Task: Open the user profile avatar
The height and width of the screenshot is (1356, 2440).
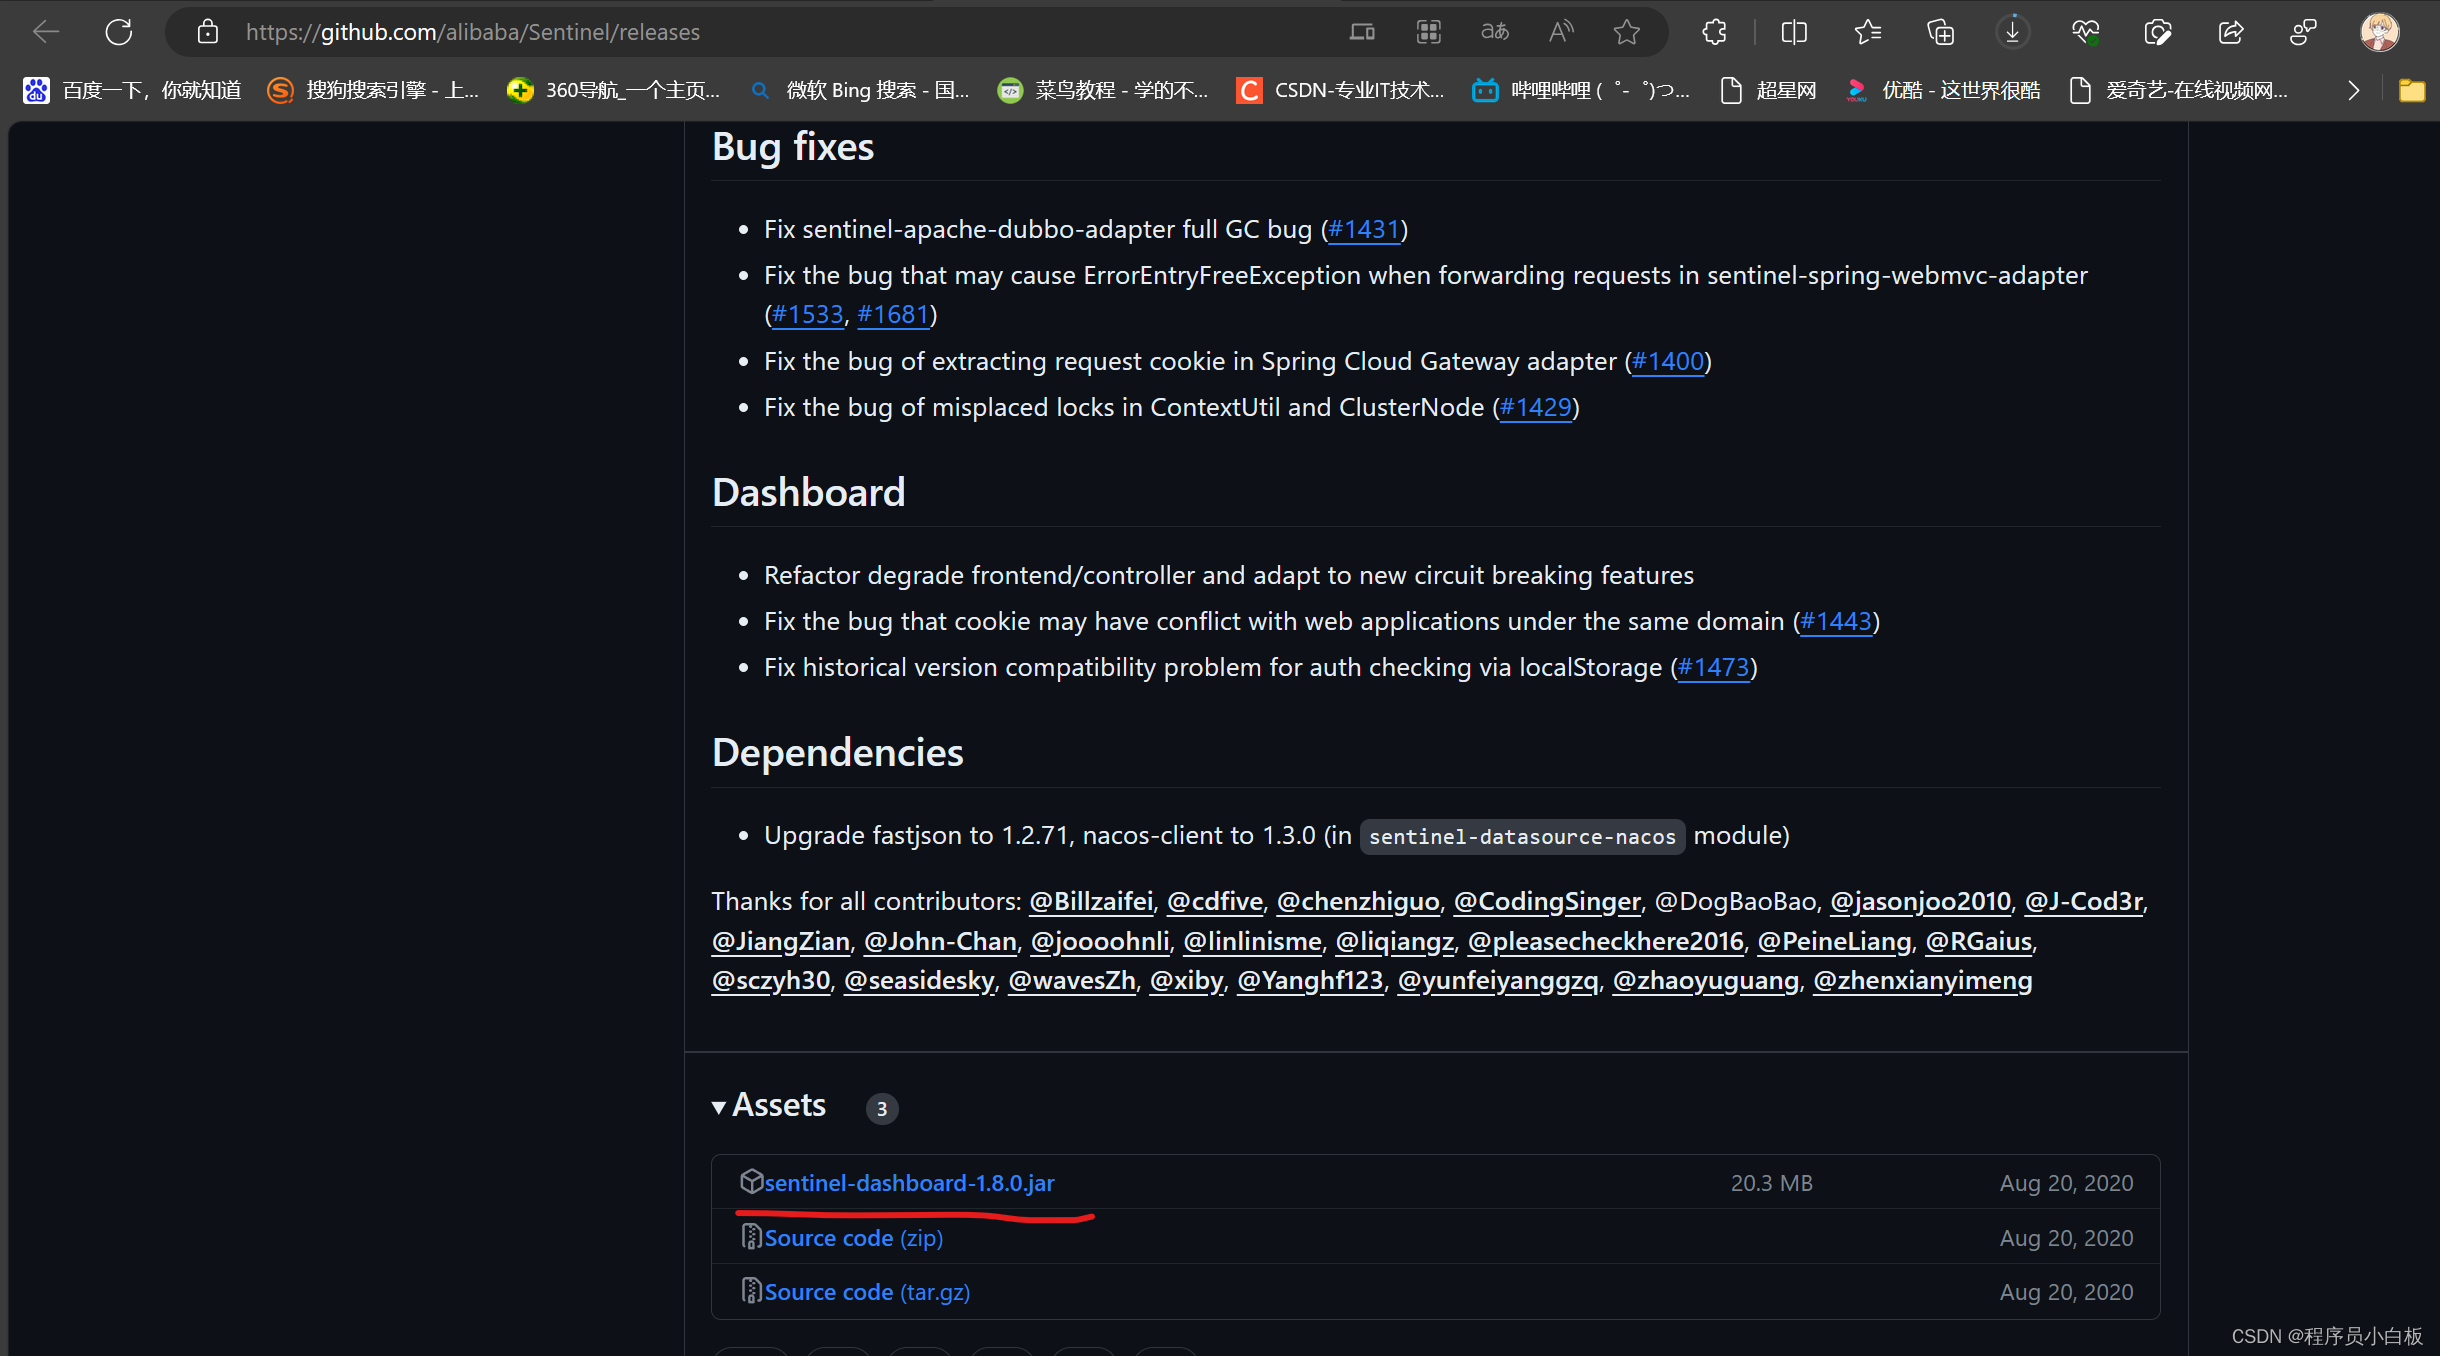Action: [2379, 32]
